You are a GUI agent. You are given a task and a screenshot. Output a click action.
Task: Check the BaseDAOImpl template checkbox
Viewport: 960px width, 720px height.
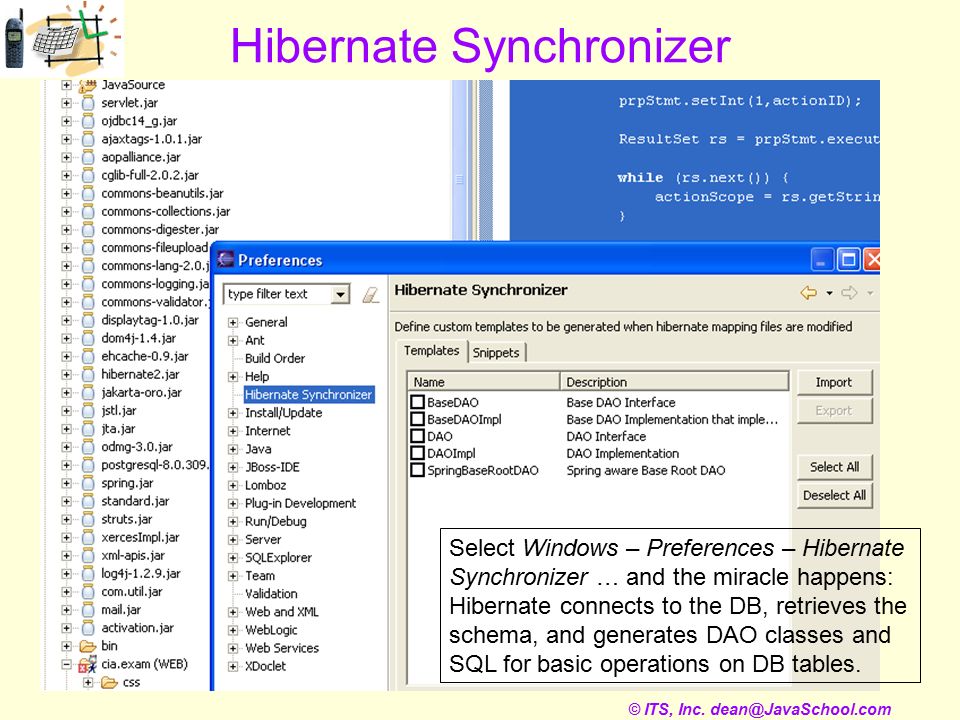(x=418, y=419)
